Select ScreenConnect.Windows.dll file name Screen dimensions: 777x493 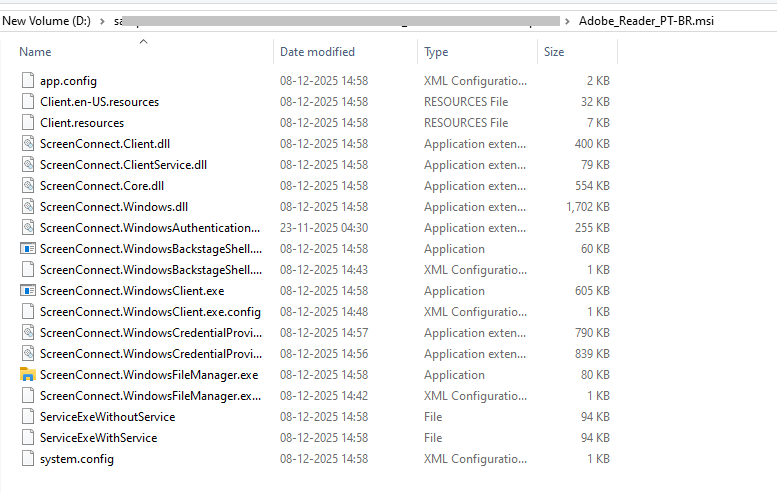point(114,207)
